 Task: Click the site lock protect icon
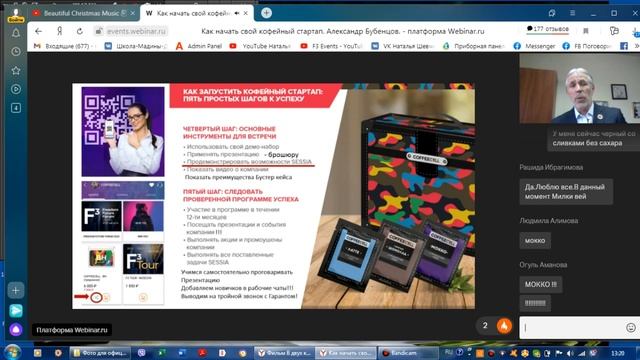click(98, 31)
